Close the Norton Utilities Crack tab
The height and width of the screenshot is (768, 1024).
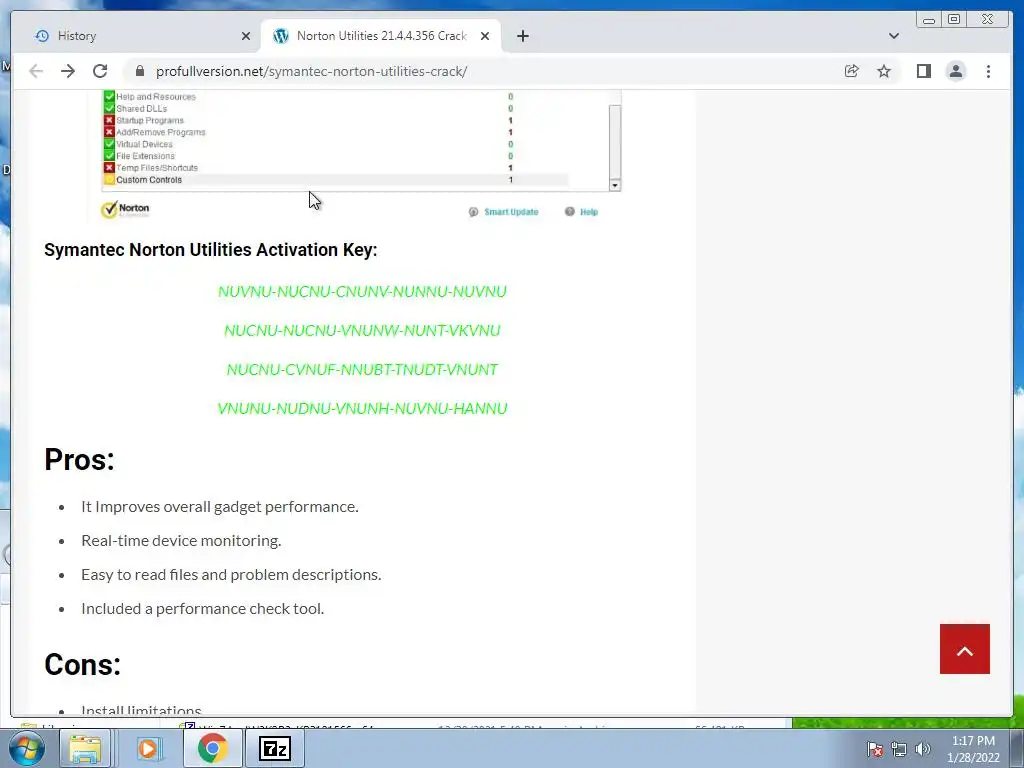(x=485, y=36)
